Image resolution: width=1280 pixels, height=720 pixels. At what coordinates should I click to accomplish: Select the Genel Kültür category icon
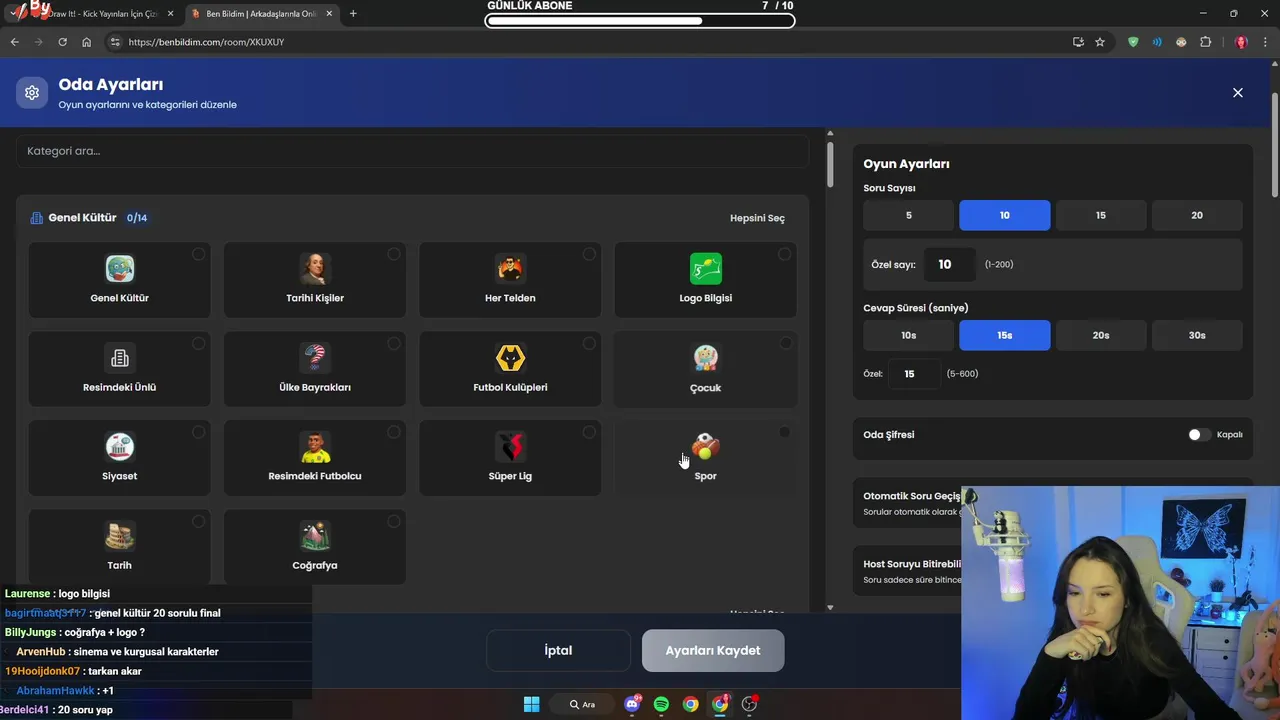pos(119,268)
